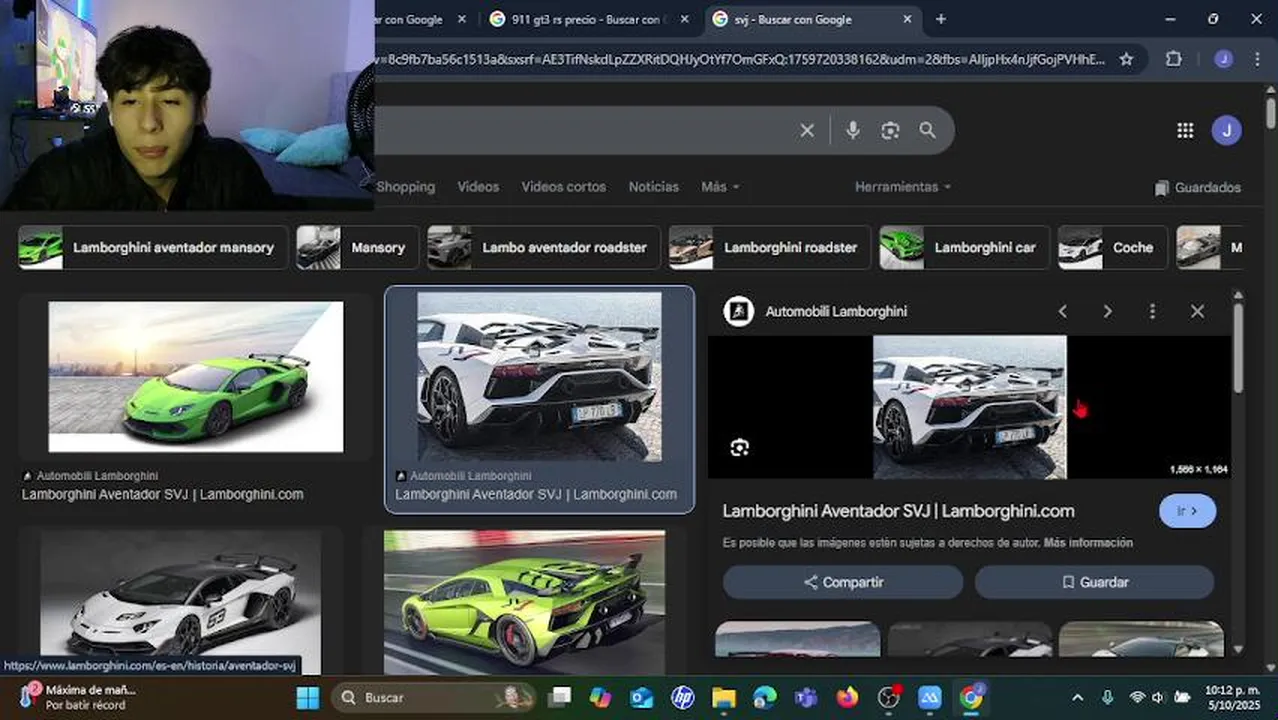Screen dimensions: 1278x720
Task: Clear the Google search box text
Action: 807,130
